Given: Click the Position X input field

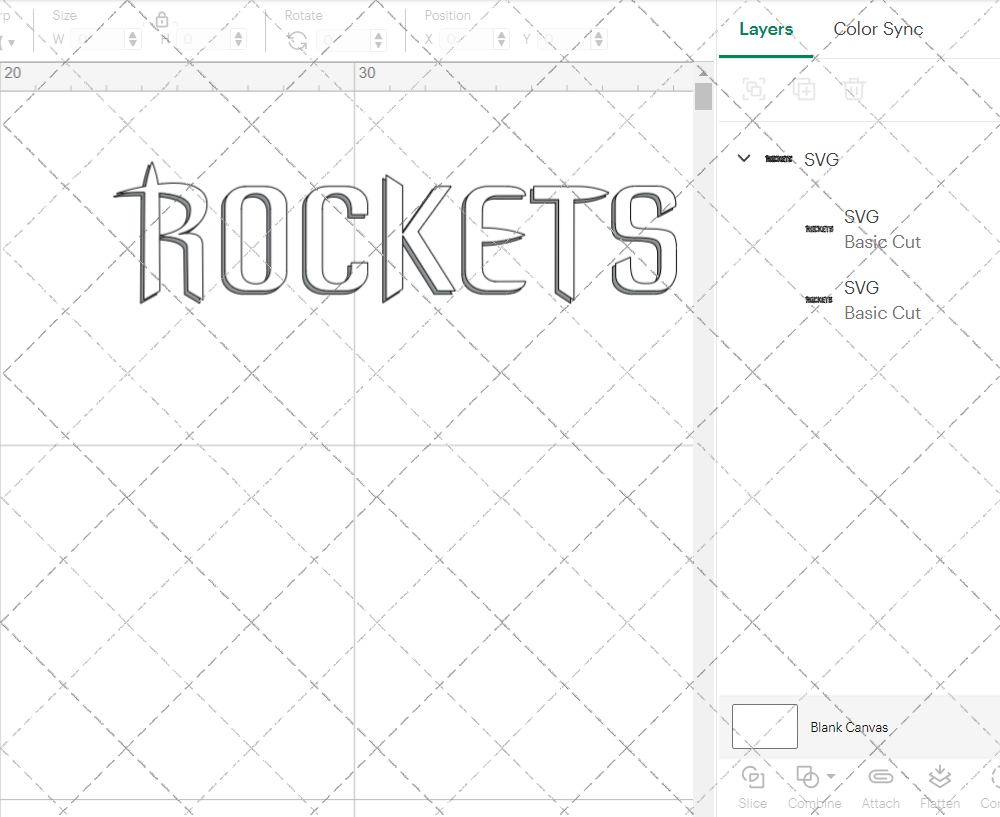Looking at the screenshot, I should click(466, 40).
